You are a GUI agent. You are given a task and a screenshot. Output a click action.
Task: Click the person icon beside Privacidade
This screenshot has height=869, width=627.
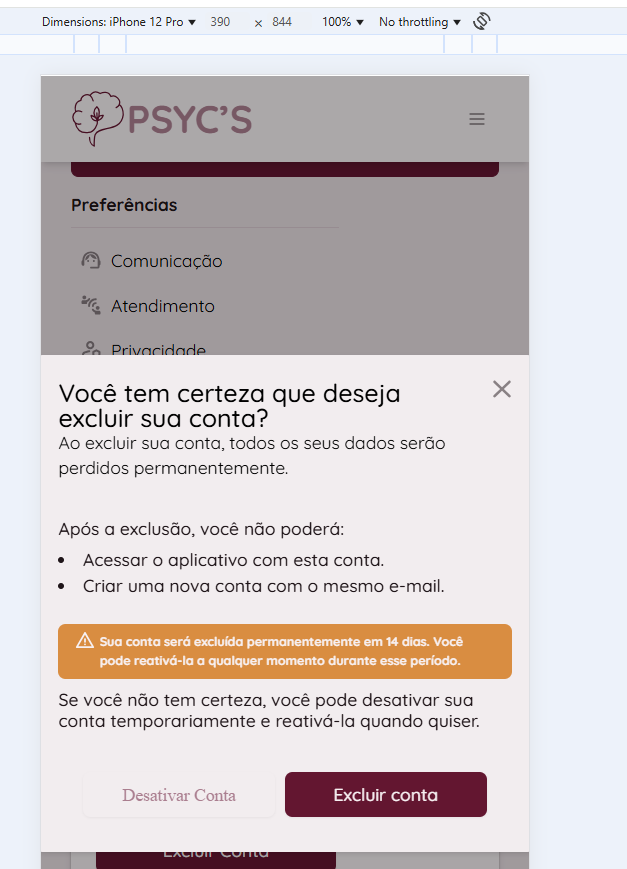(91, 349)
